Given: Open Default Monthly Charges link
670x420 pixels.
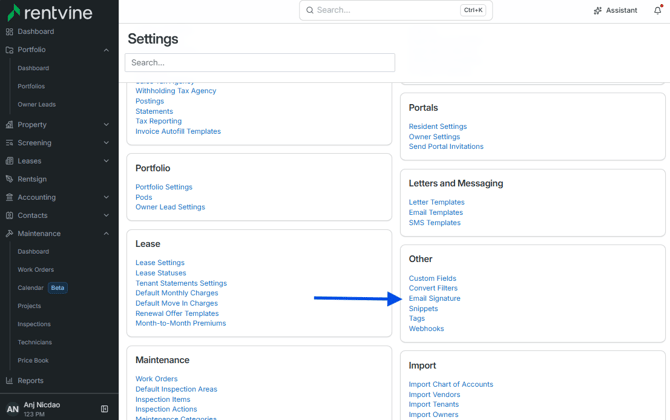Looking at the screenshot, I should tap(177, 293).
